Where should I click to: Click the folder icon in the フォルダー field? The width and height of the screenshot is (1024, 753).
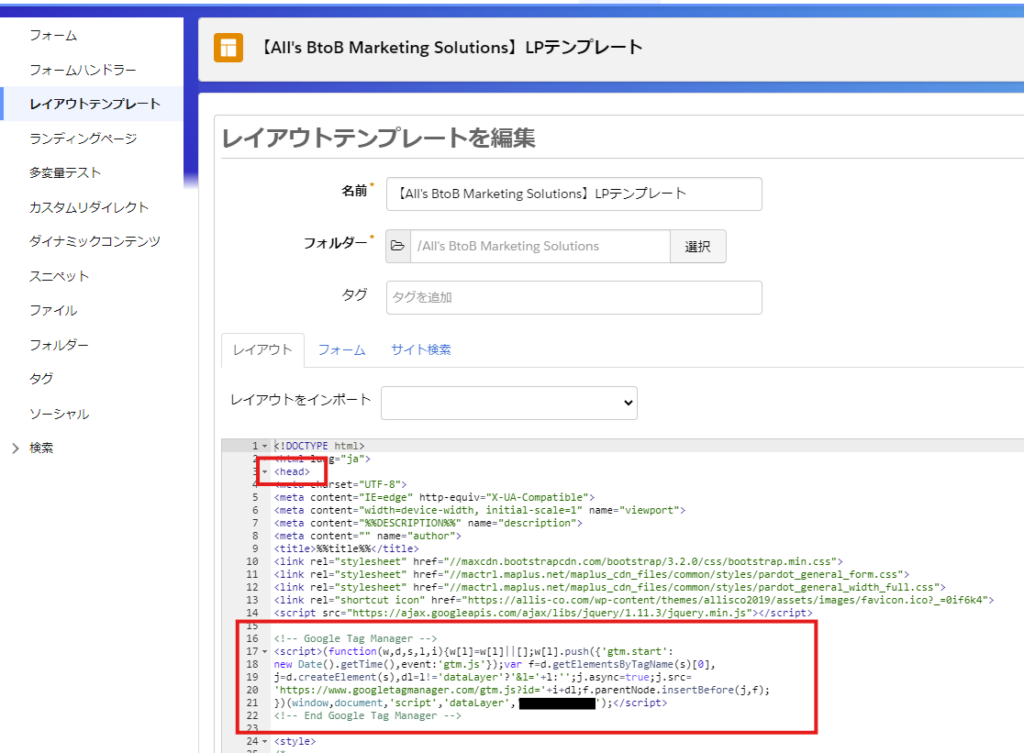coord(397,246)
